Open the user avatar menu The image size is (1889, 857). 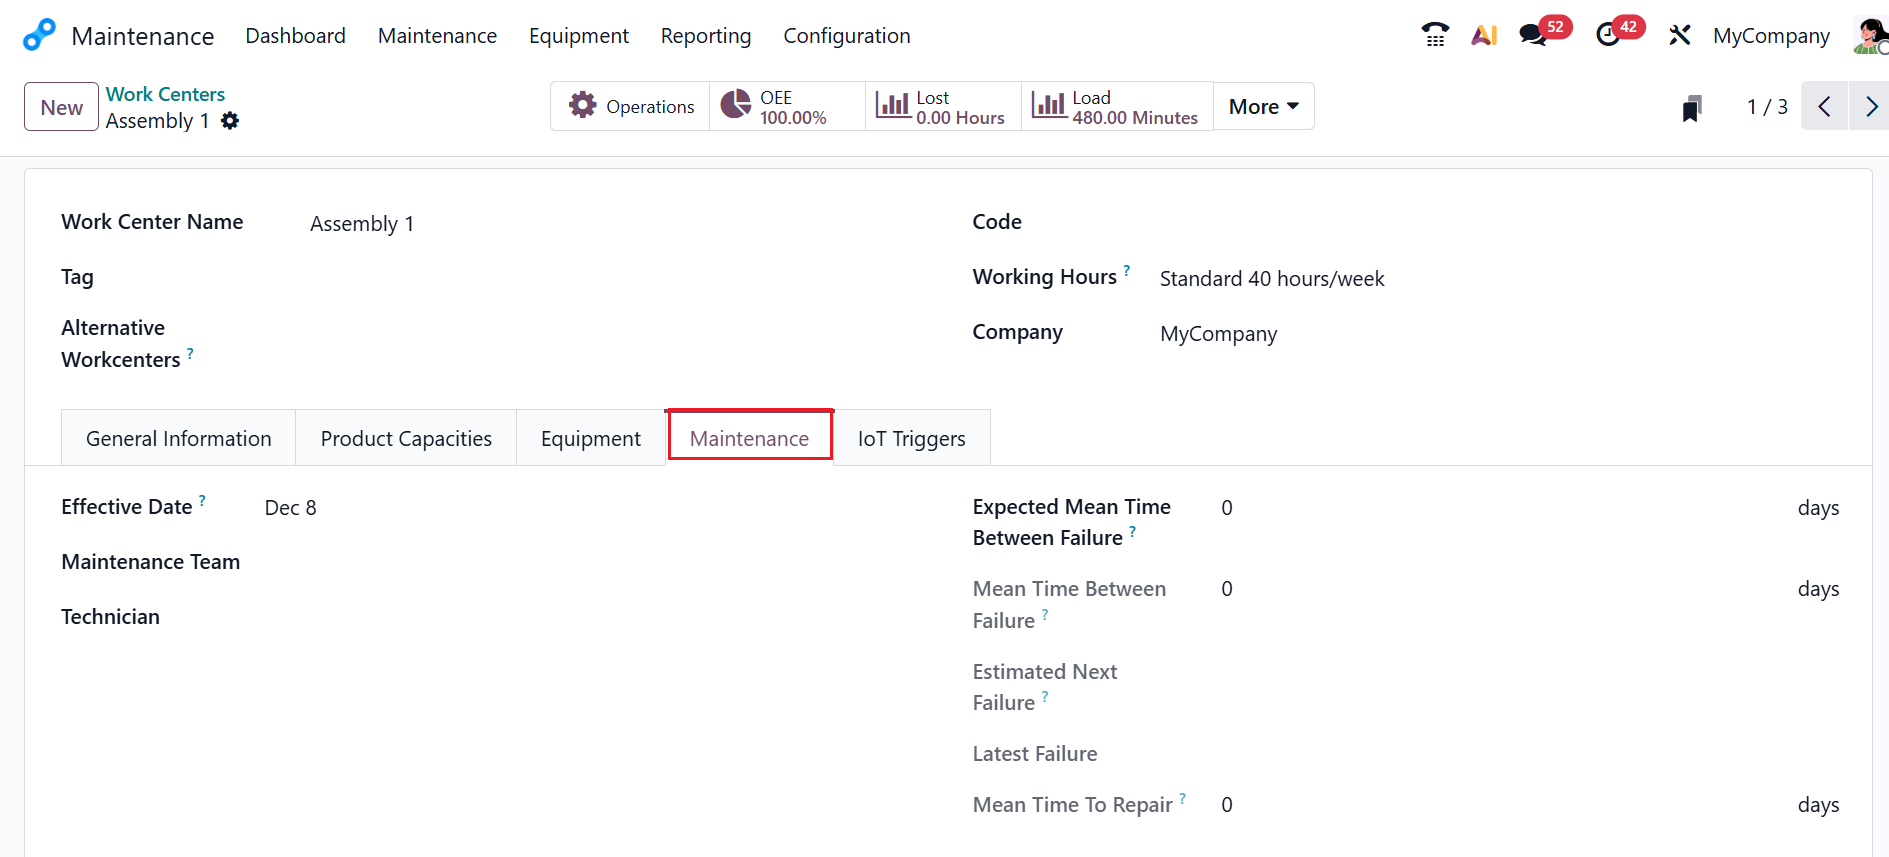tap(1868, 35)
